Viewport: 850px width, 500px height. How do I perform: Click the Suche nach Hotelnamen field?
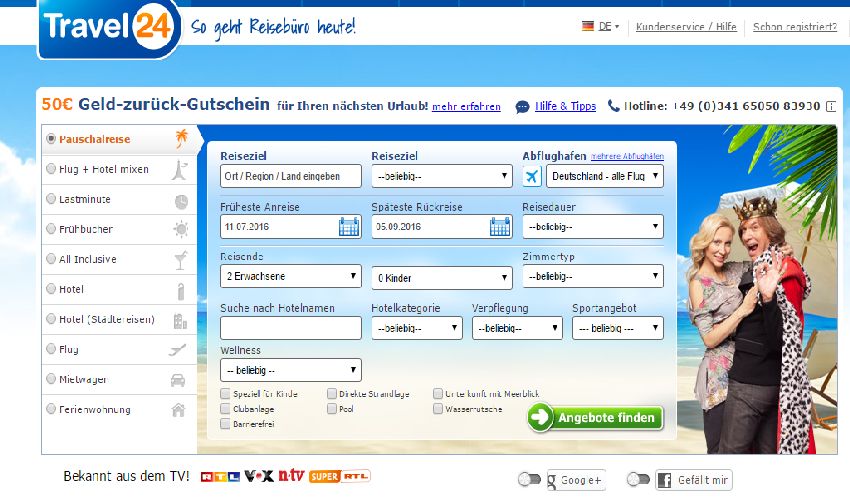[291, 328]
